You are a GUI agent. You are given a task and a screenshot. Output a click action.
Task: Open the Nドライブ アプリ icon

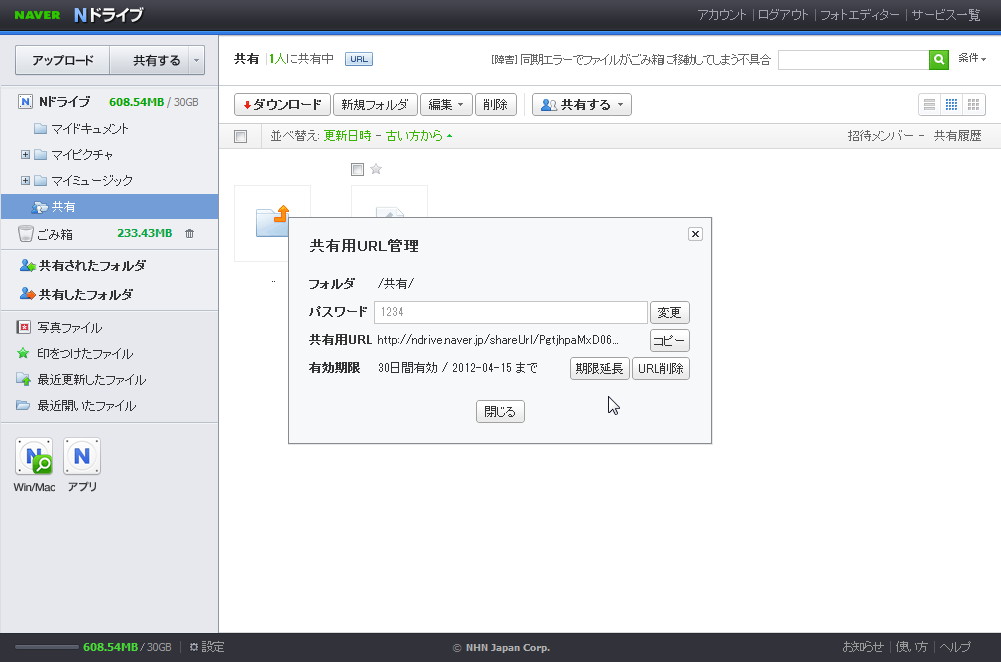[80, 455]
